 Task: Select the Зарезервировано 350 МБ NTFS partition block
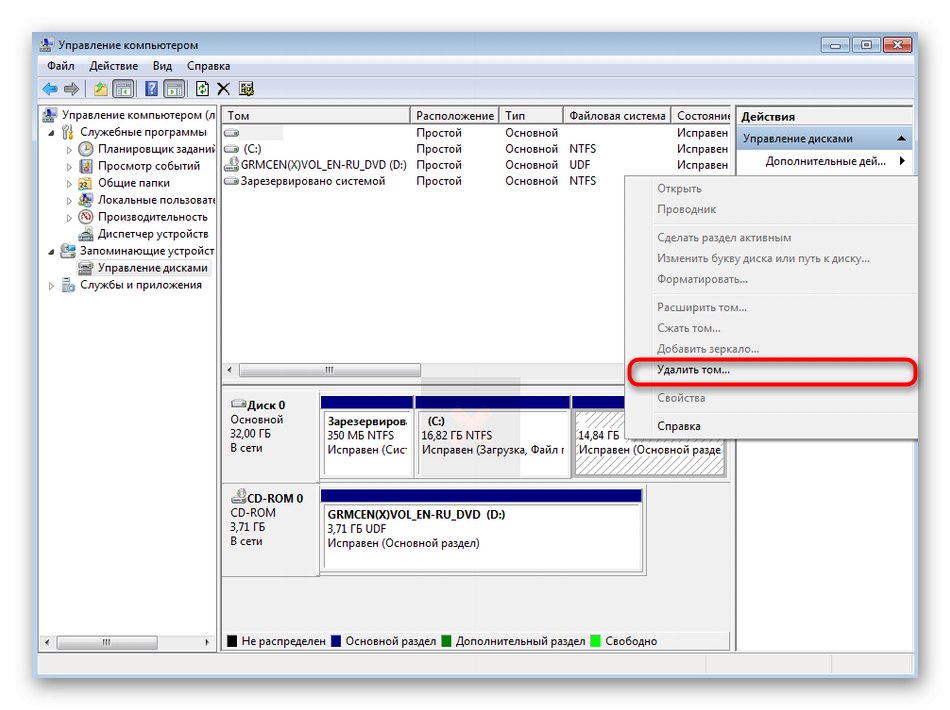pos(367,435)
